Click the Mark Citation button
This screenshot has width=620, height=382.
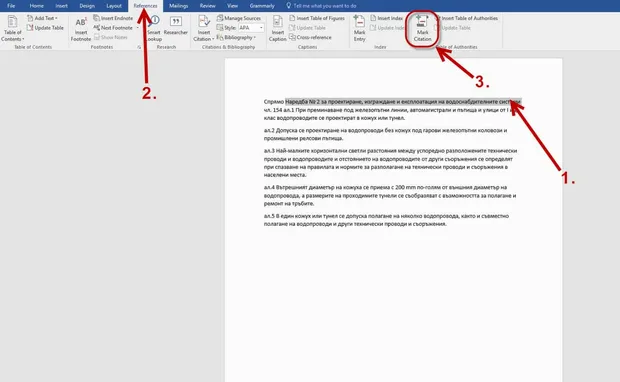tap(422, 28)
